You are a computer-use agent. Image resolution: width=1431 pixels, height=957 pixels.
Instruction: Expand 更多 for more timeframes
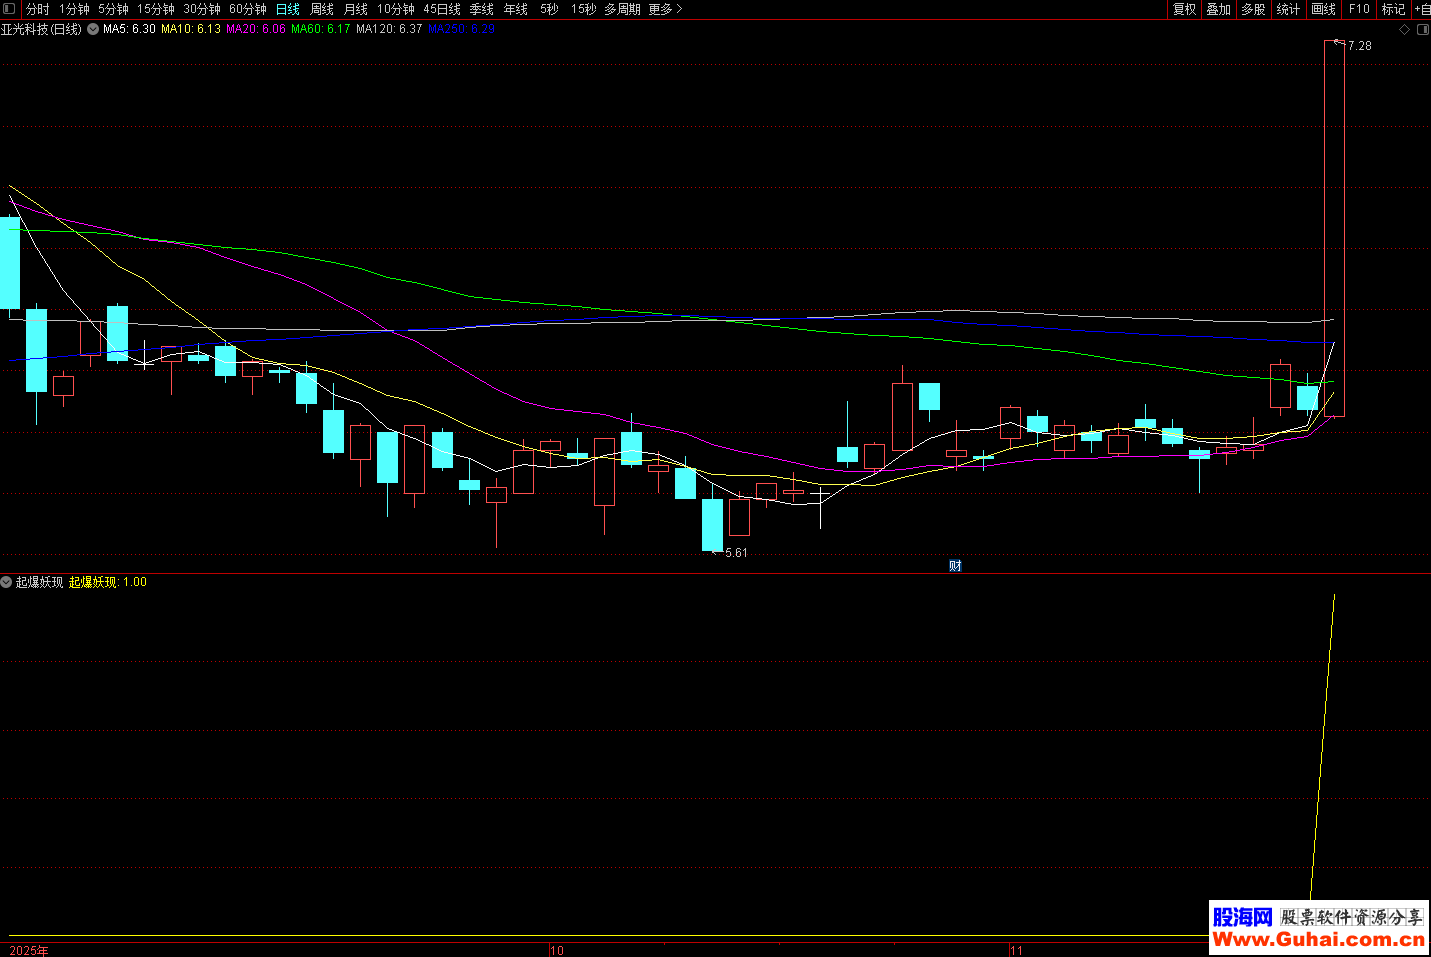pos(665,9)
